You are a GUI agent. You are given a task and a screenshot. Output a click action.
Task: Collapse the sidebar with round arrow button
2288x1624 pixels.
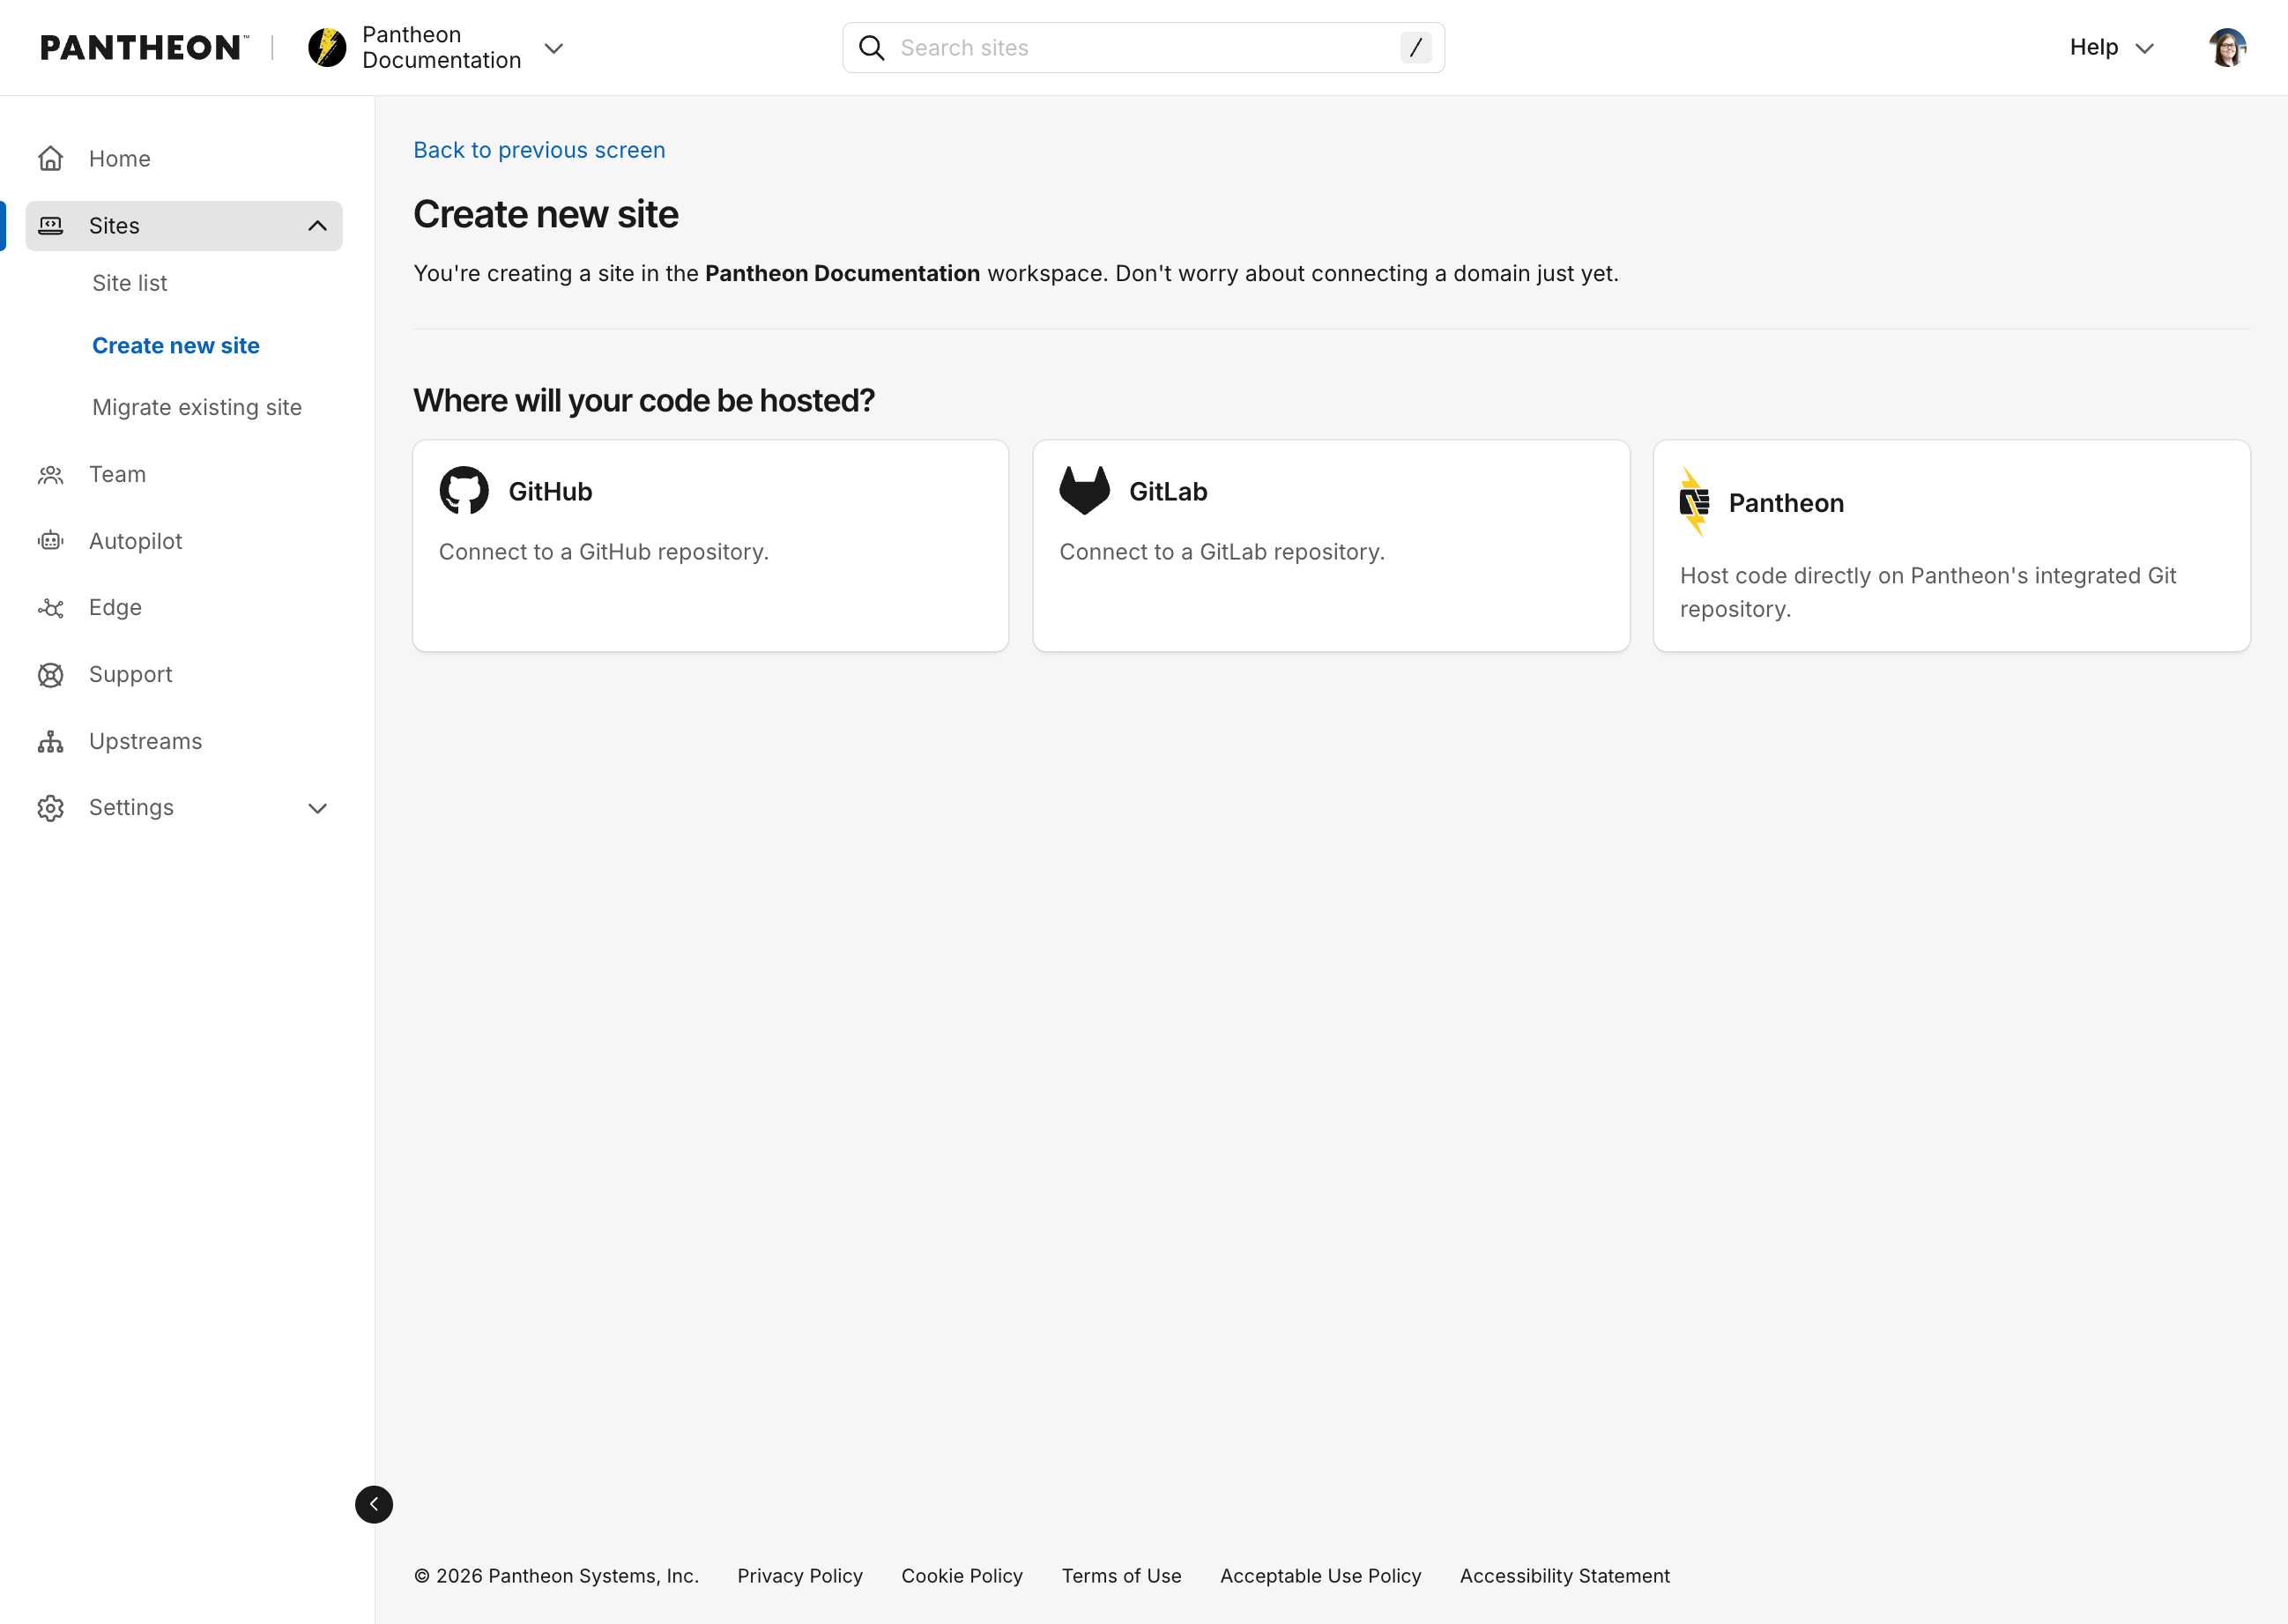(374, 1504)
